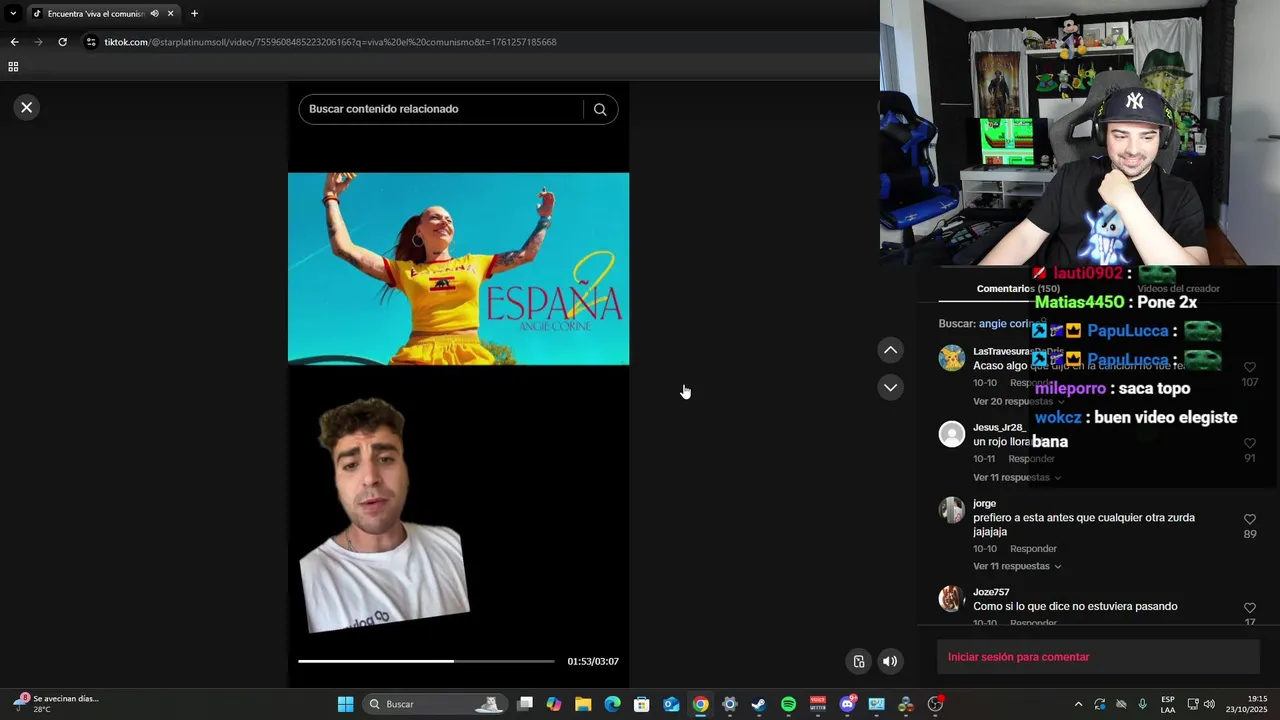
Task: Click Responder under jorge's comment
Action: [1033, 549]
